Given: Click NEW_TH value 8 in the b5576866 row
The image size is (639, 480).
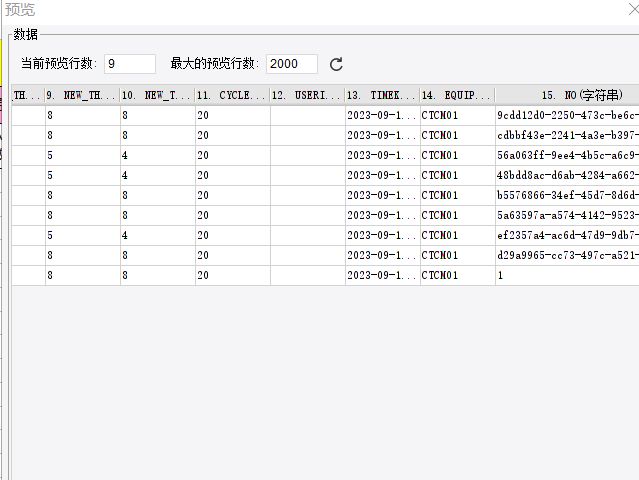Looking at the screenshot, I should pos(83,195).
